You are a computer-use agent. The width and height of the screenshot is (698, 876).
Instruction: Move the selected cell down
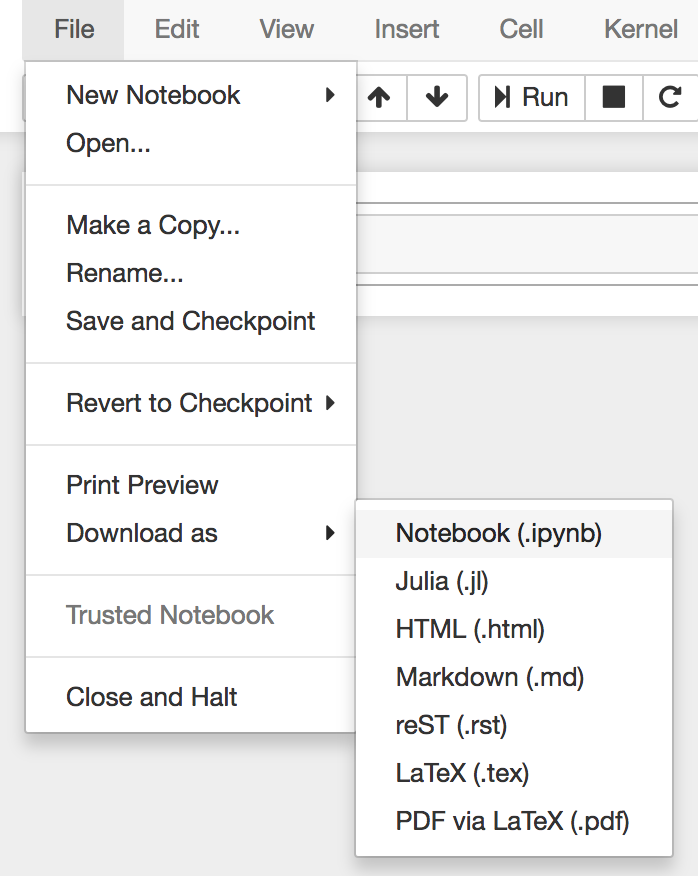[437, 97]
